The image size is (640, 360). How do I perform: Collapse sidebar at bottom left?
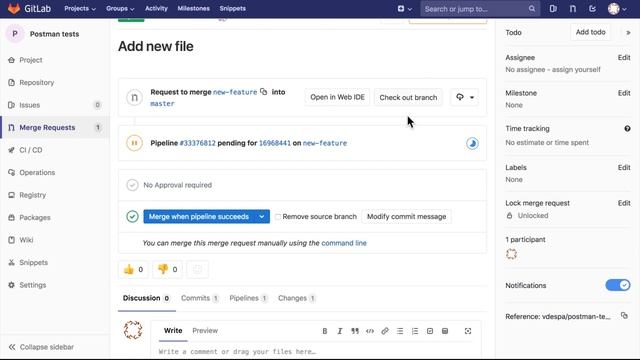pyautogui.click(x=41, y=347)
